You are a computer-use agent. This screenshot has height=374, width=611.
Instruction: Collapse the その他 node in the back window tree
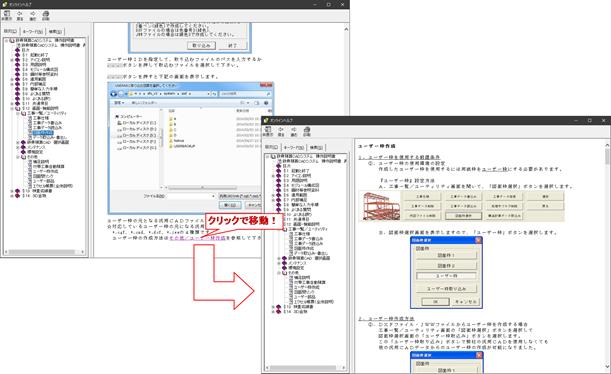coord(18,157)
